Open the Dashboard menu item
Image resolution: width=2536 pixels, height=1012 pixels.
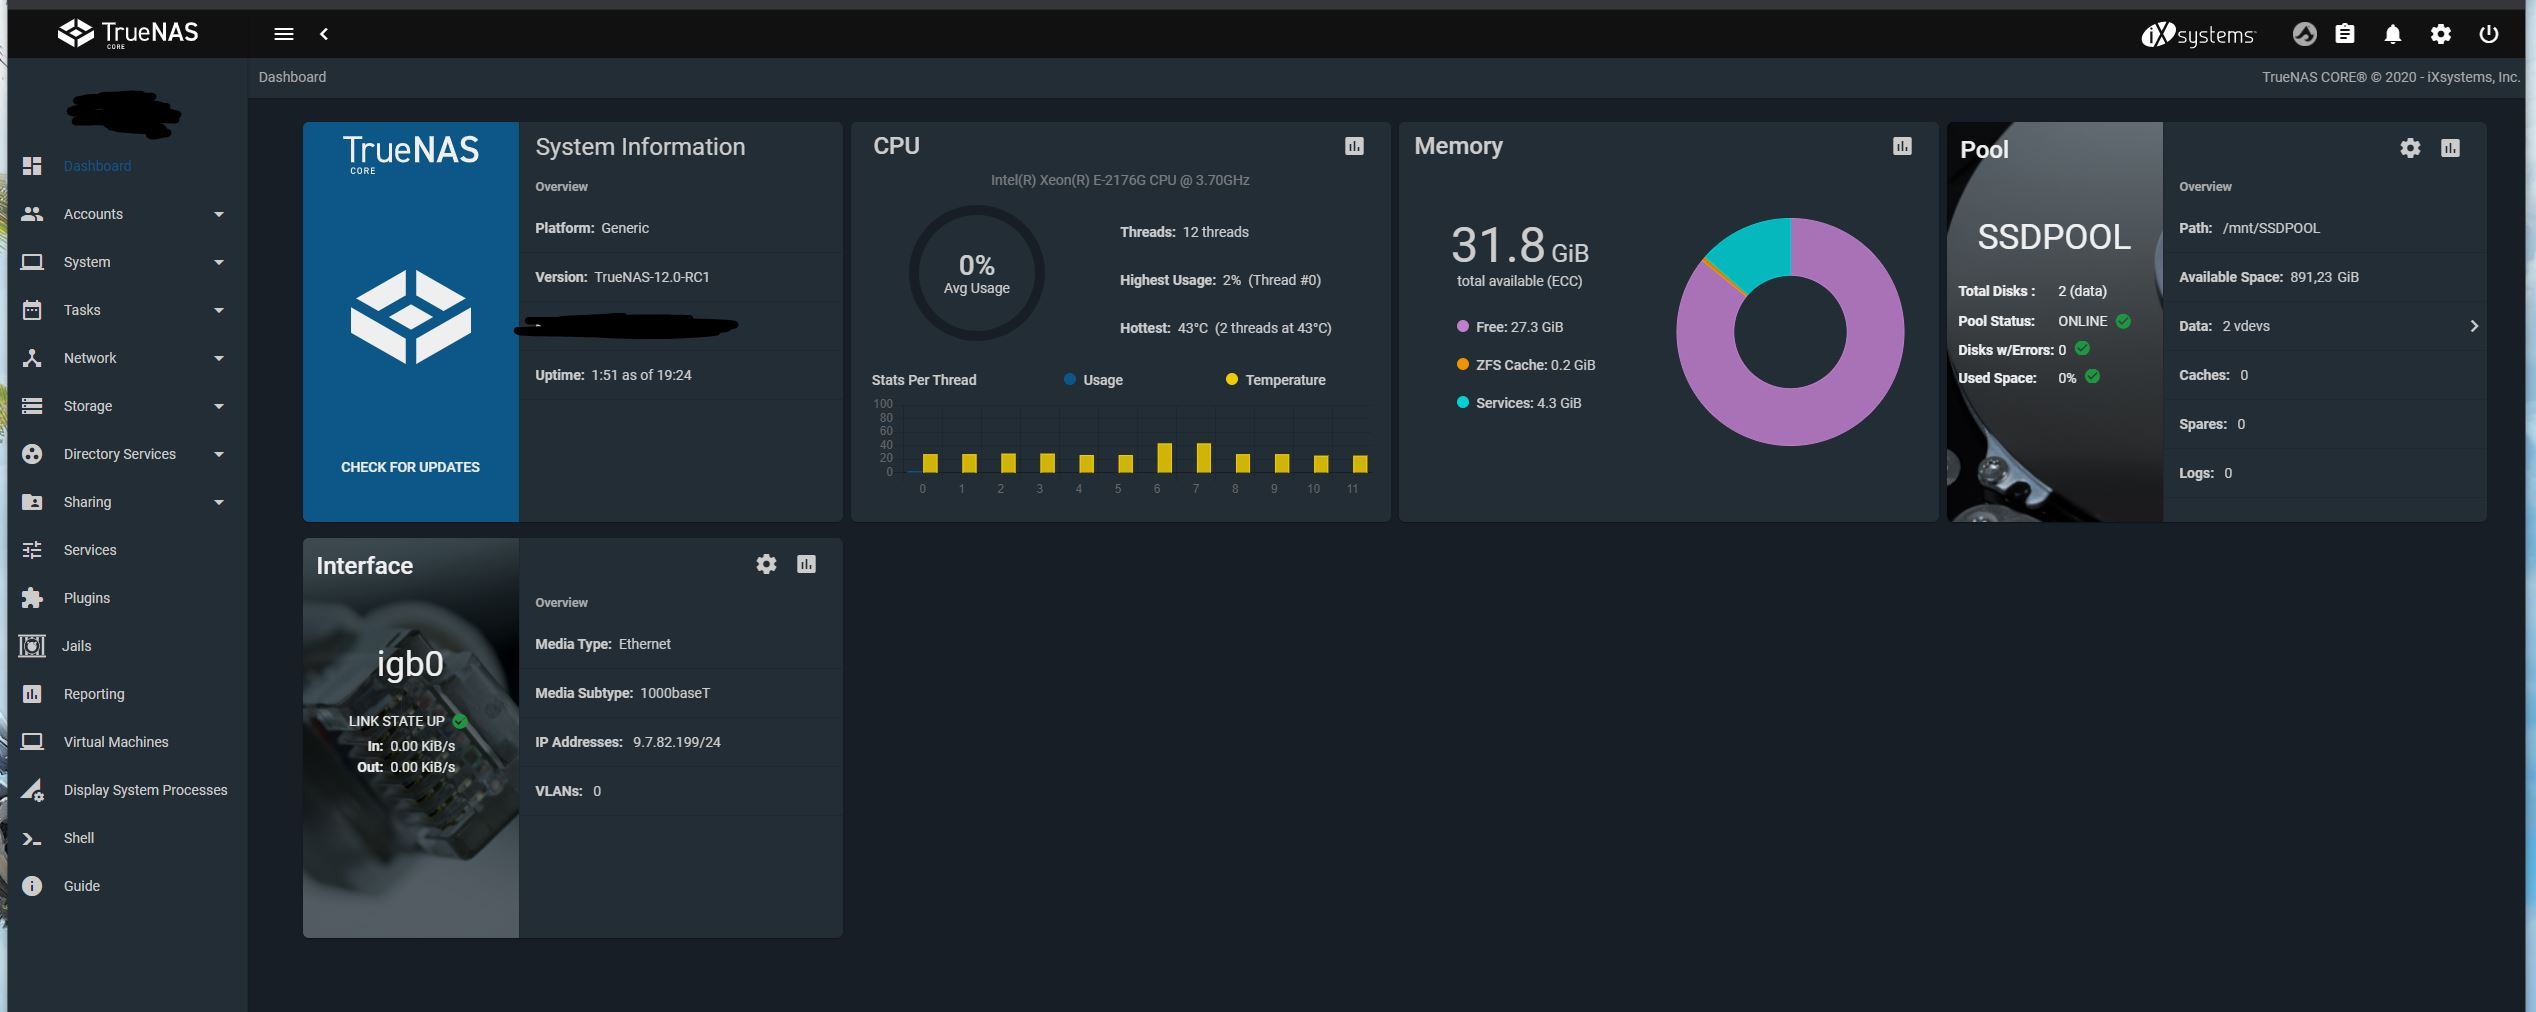point(97,166)
